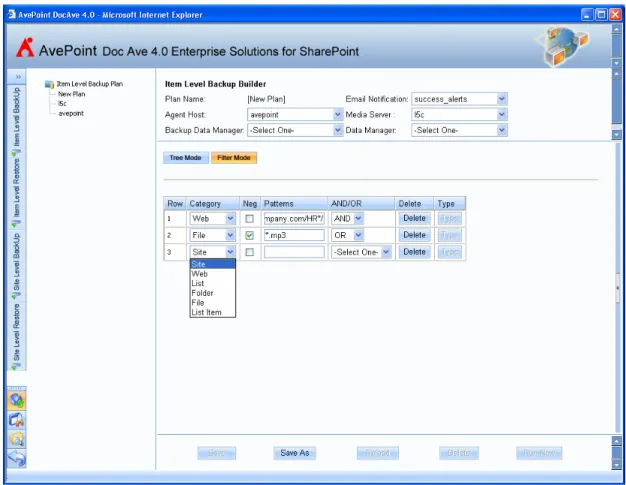
Task: Click the AvePoint red logo icon
Action: pyautogui.click(x=25, y=48)
